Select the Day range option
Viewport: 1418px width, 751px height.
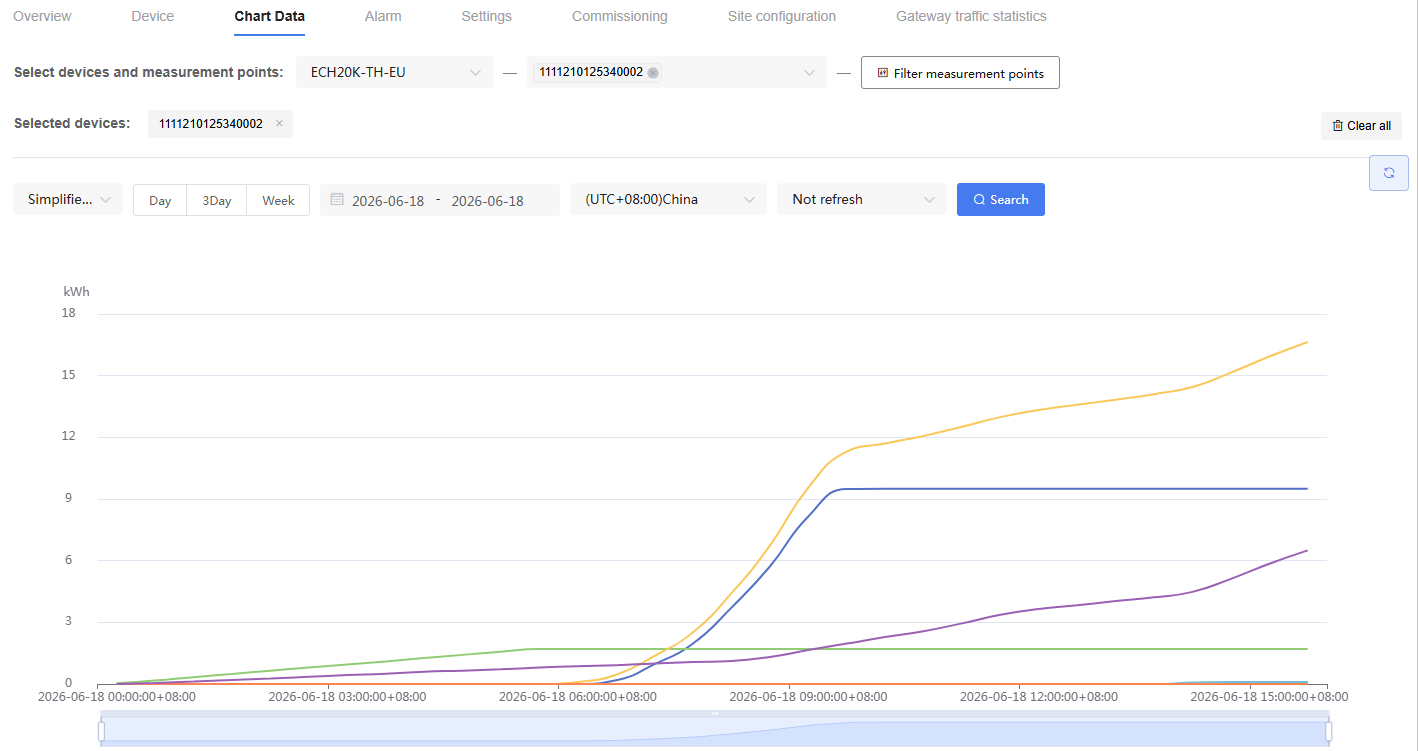[160, 200]
